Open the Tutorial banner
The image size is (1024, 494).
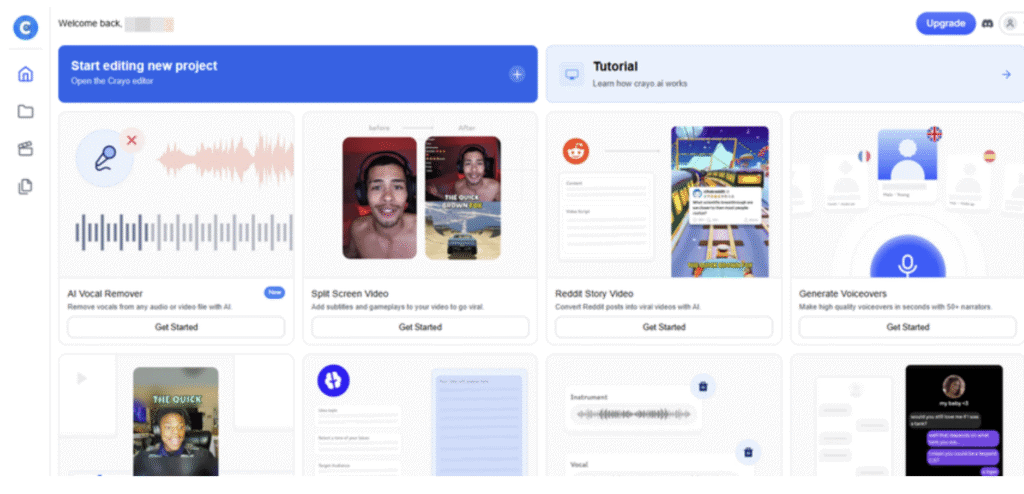(780, 74)
